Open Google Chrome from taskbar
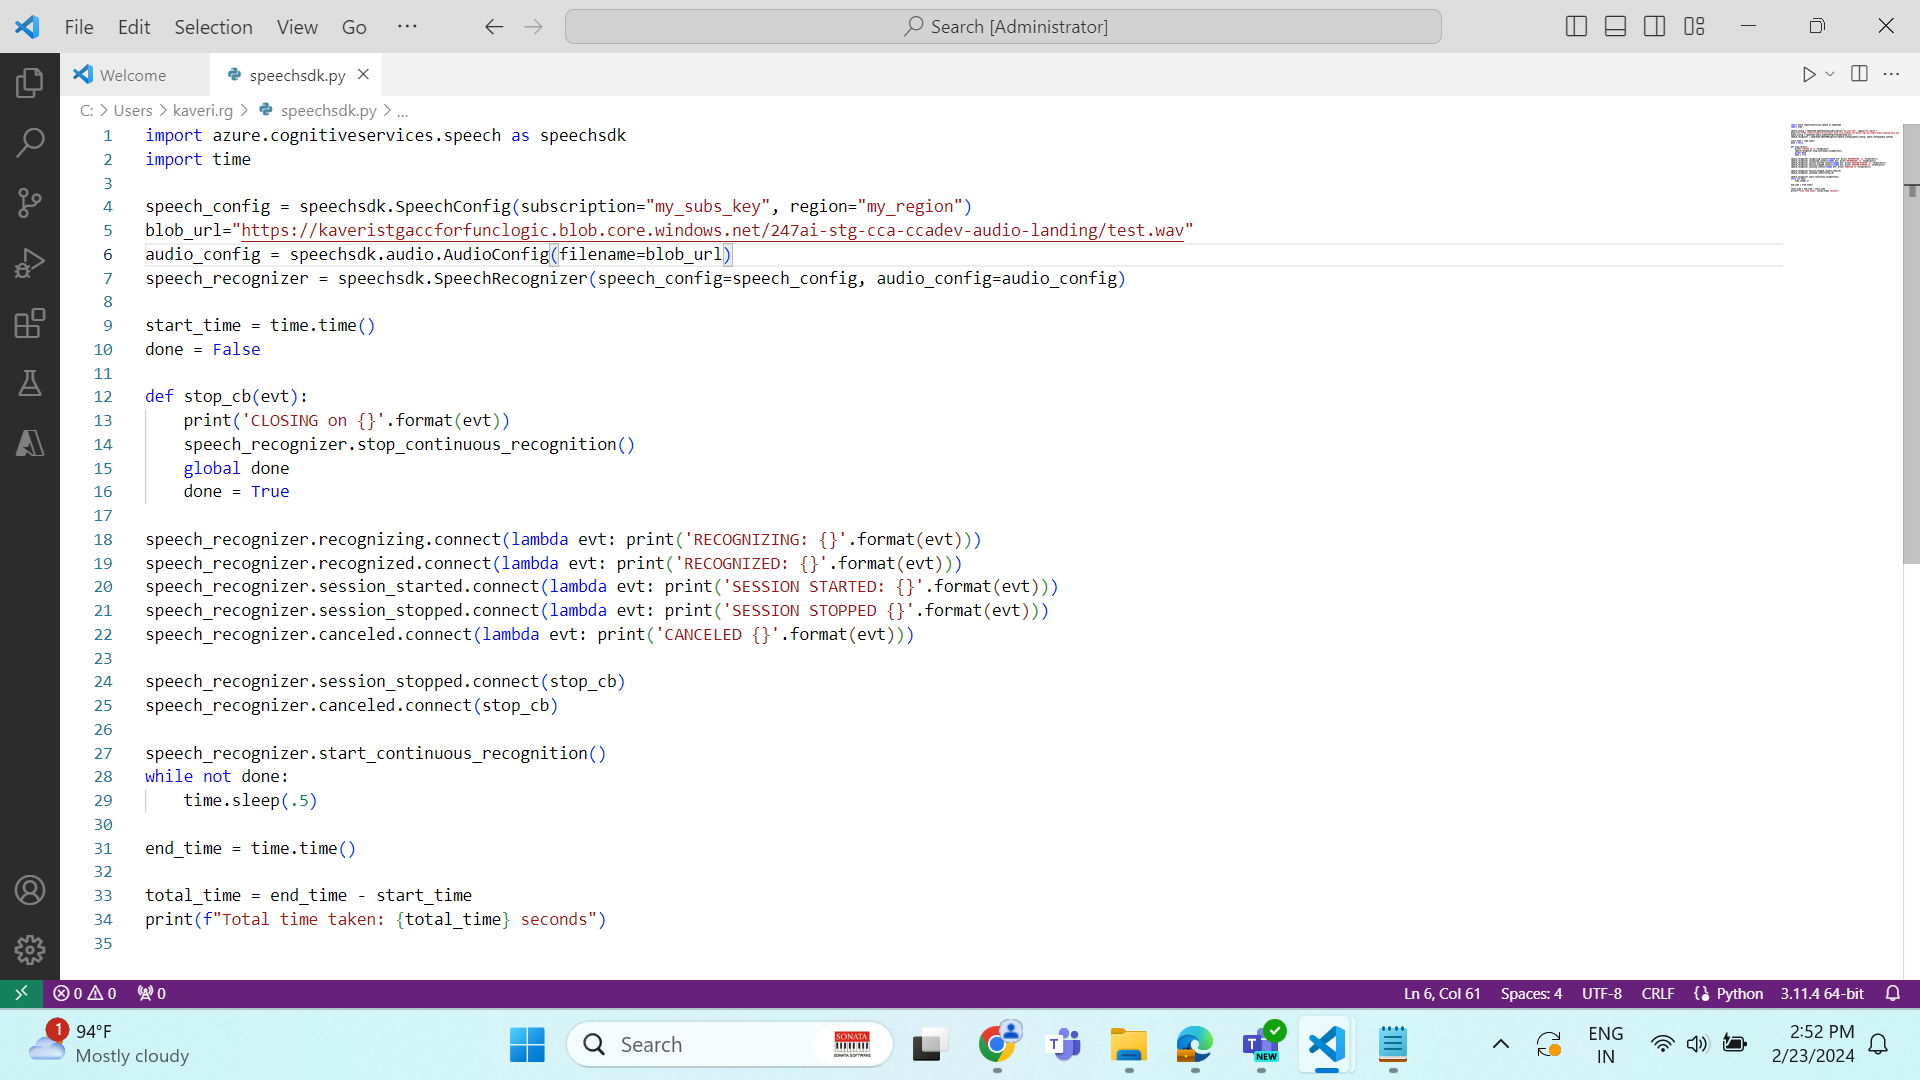 point(998,1045)
